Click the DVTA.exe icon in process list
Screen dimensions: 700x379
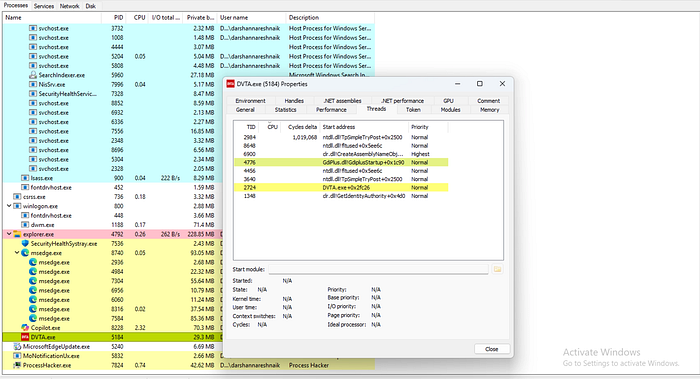coord(25,337)
